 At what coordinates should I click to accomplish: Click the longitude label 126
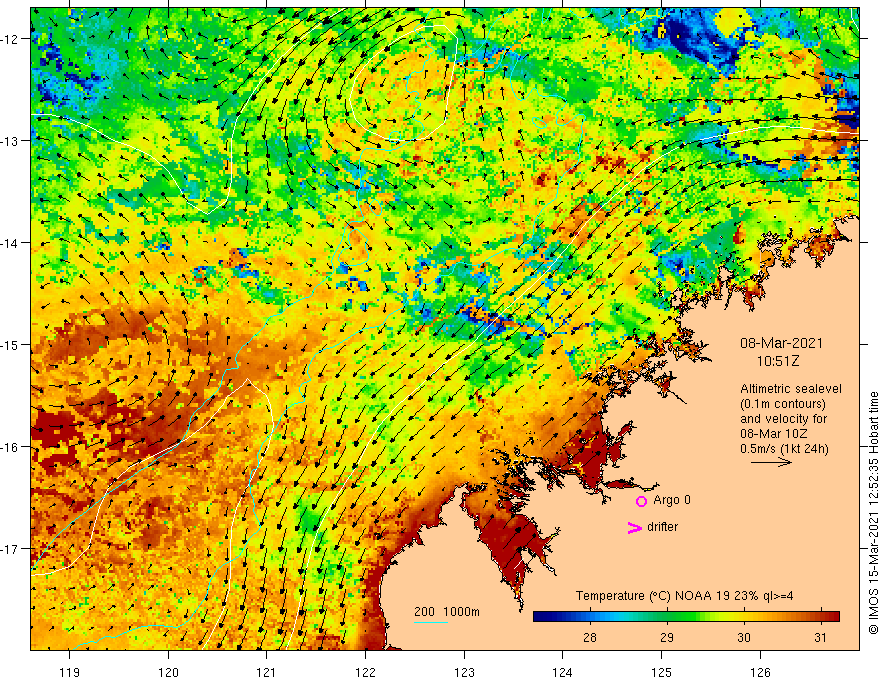760,672
